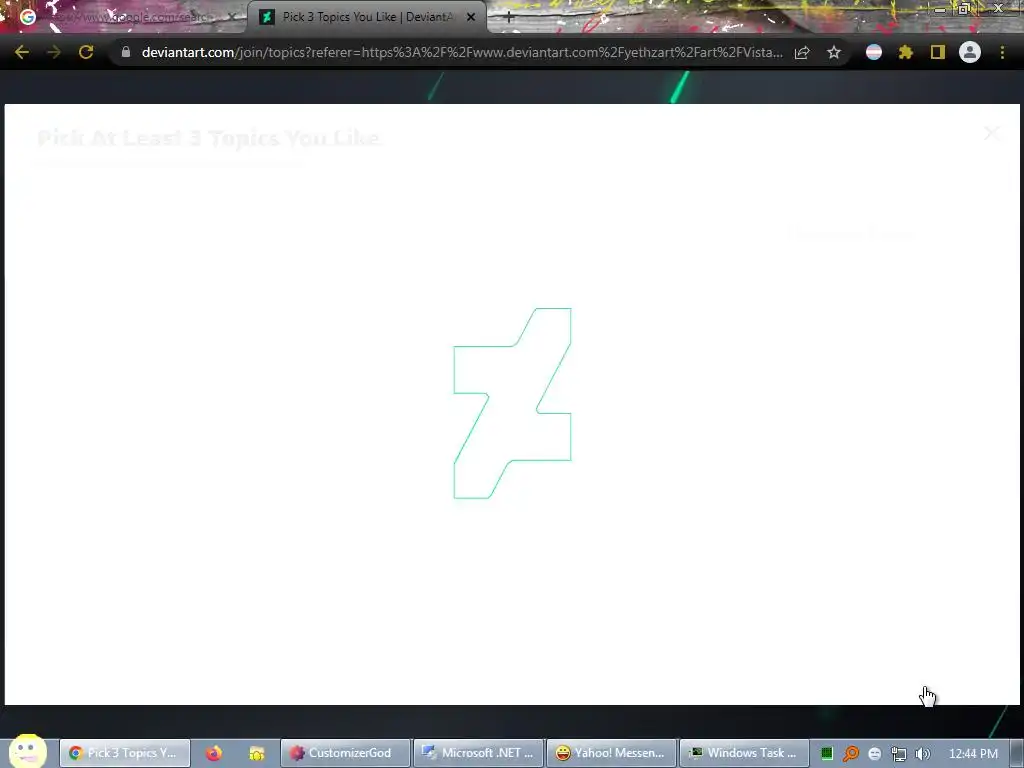The width and height of the screenshot is (1024, 768).
Task: Open the Extensions puzzle piece menu
Action: click(906, 52)
